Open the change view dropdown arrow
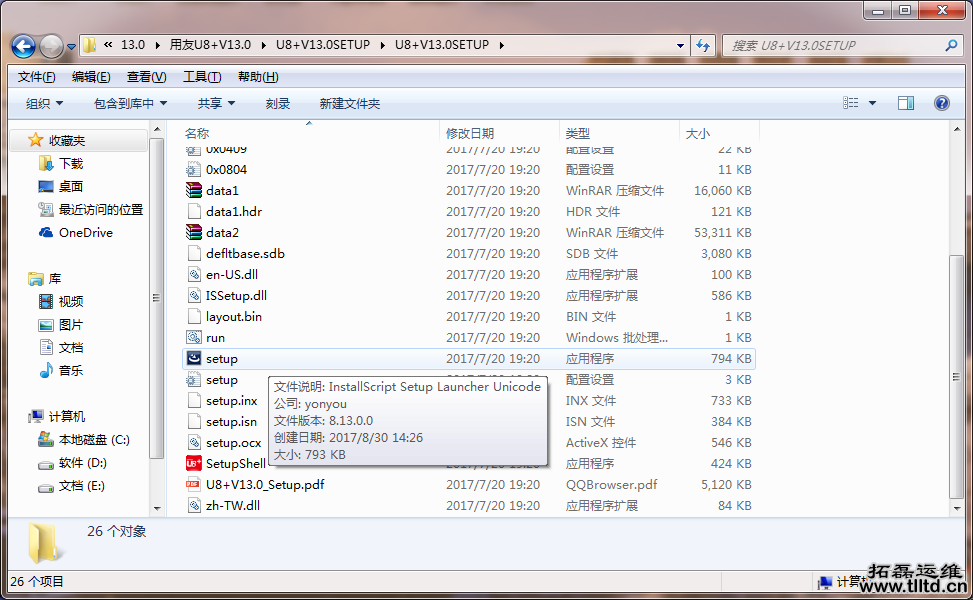 tap(870, 102)
